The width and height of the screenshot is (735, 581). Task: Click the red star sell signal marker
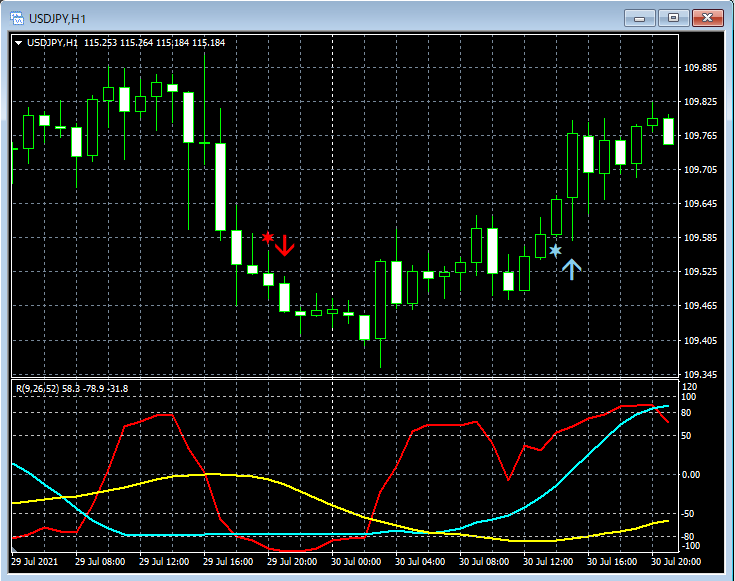click(268, 237)
